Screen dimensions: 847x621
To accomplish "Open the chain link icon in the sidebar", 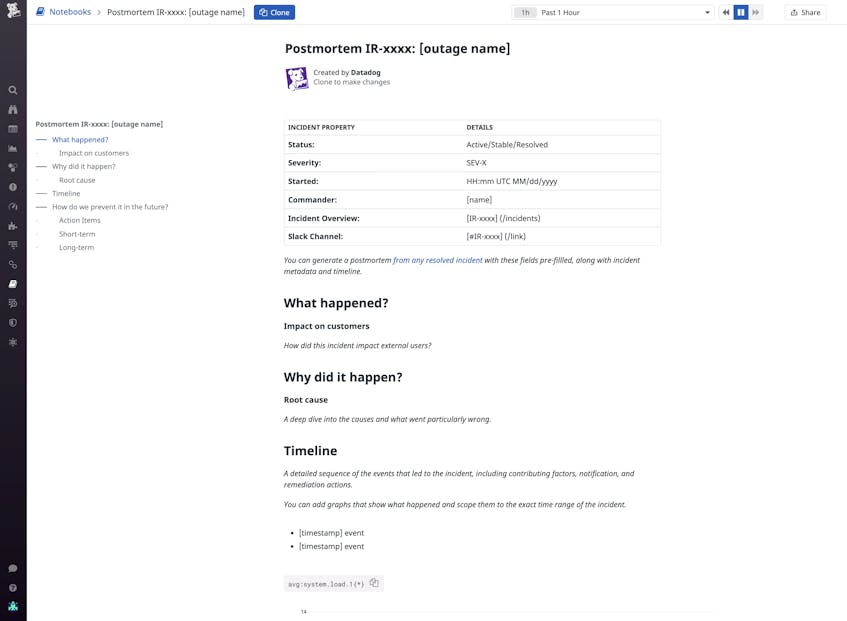I will [13, 265].
